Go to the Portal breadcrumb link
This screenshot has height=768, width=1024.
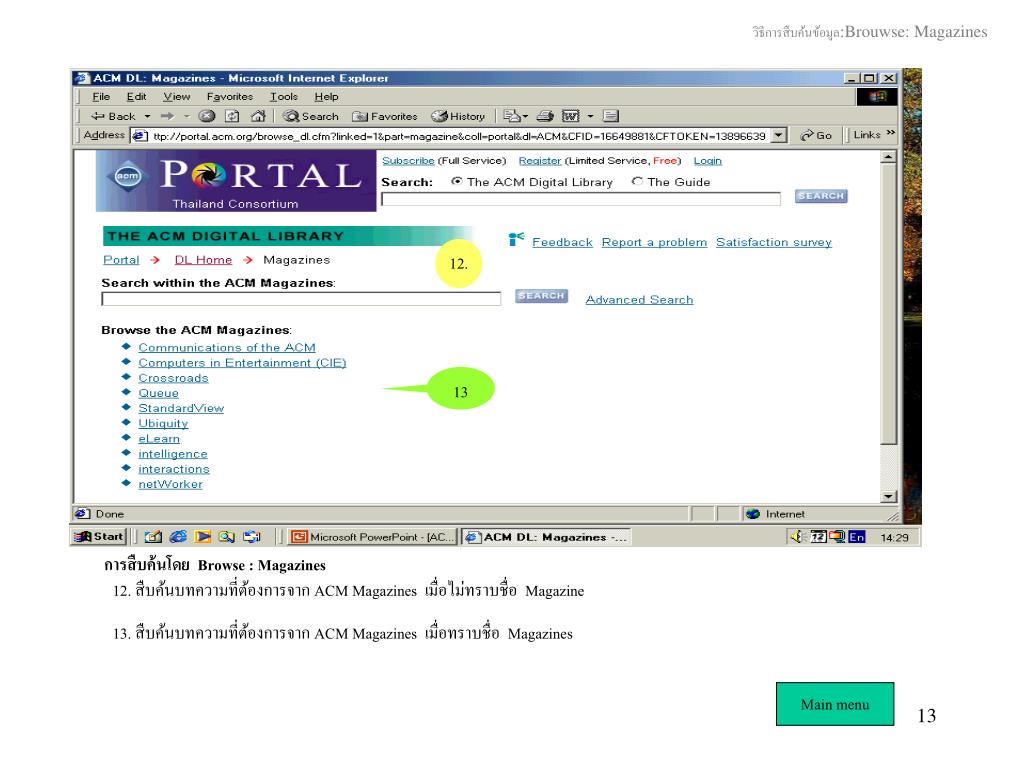(121, 259)
